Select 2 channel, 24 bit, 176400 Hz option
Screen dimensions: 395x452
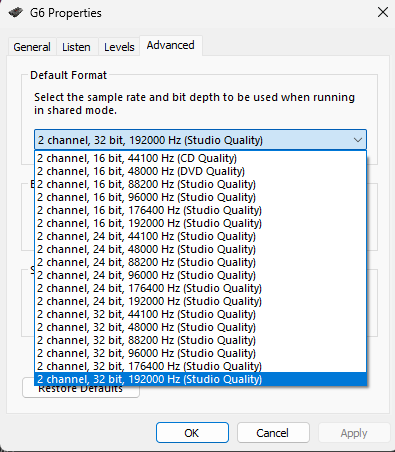200,288
